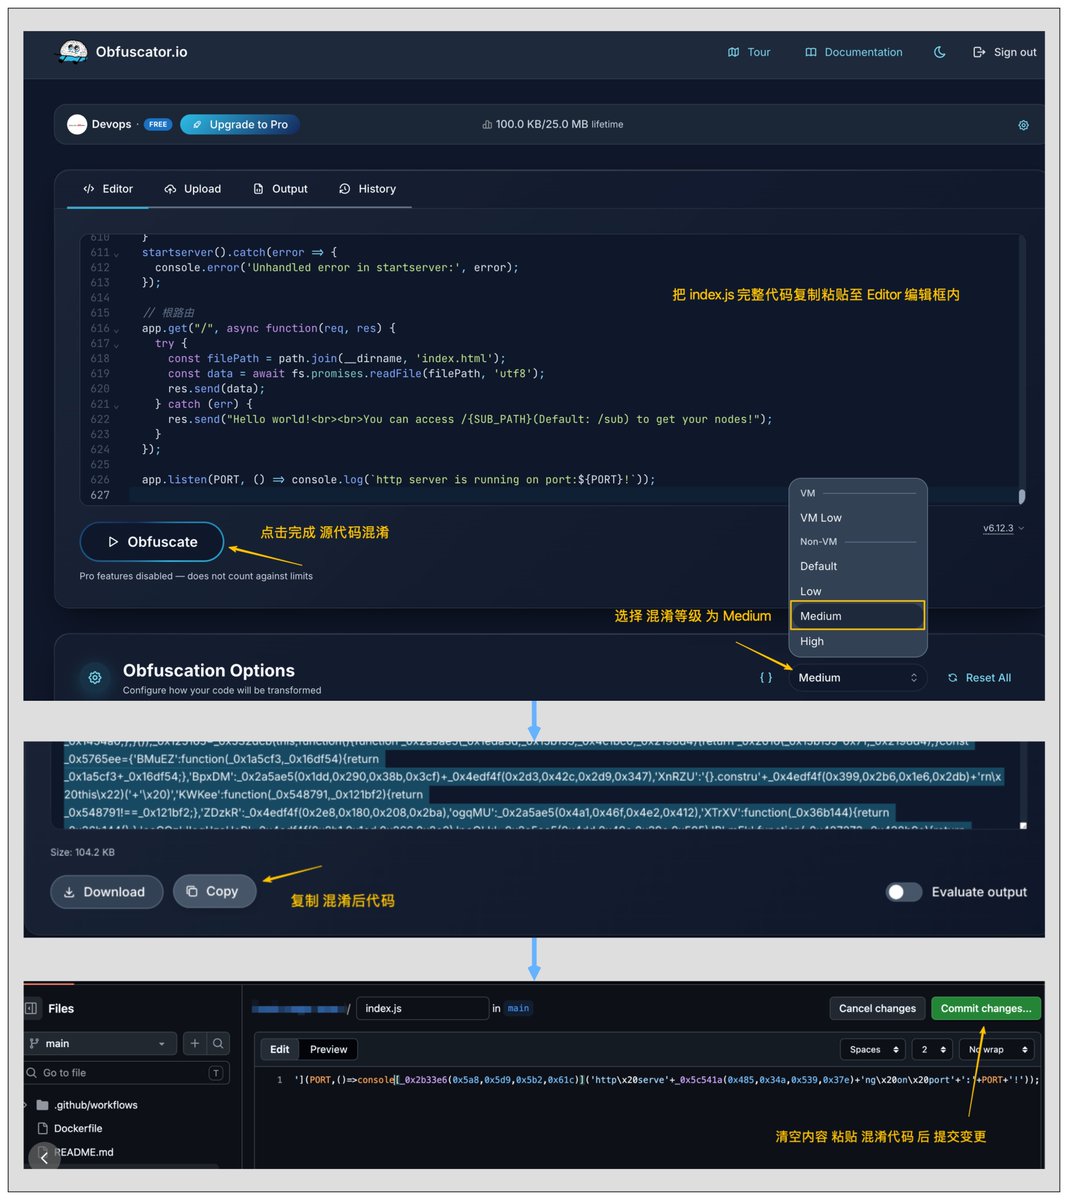Open the Medium preset dropdown
Viewport: 1068px width, 1200px height.
tap(858, 678)
